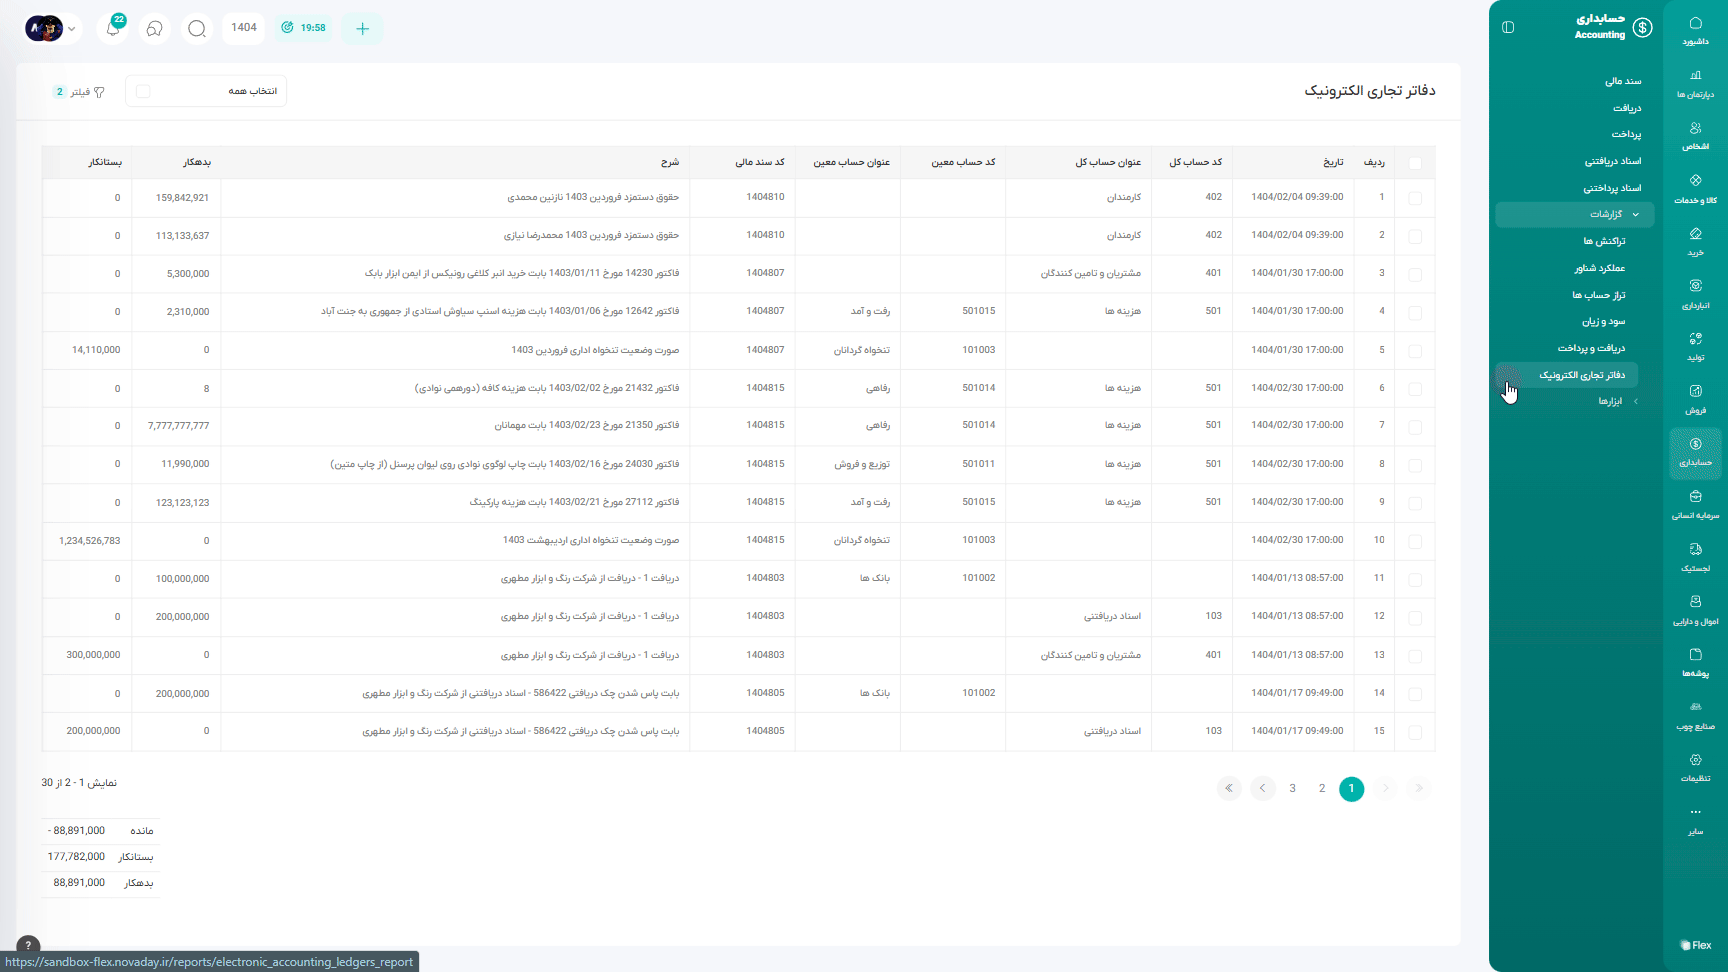
Task: Open the notifications bell with 22 badge
Action: 113,28
